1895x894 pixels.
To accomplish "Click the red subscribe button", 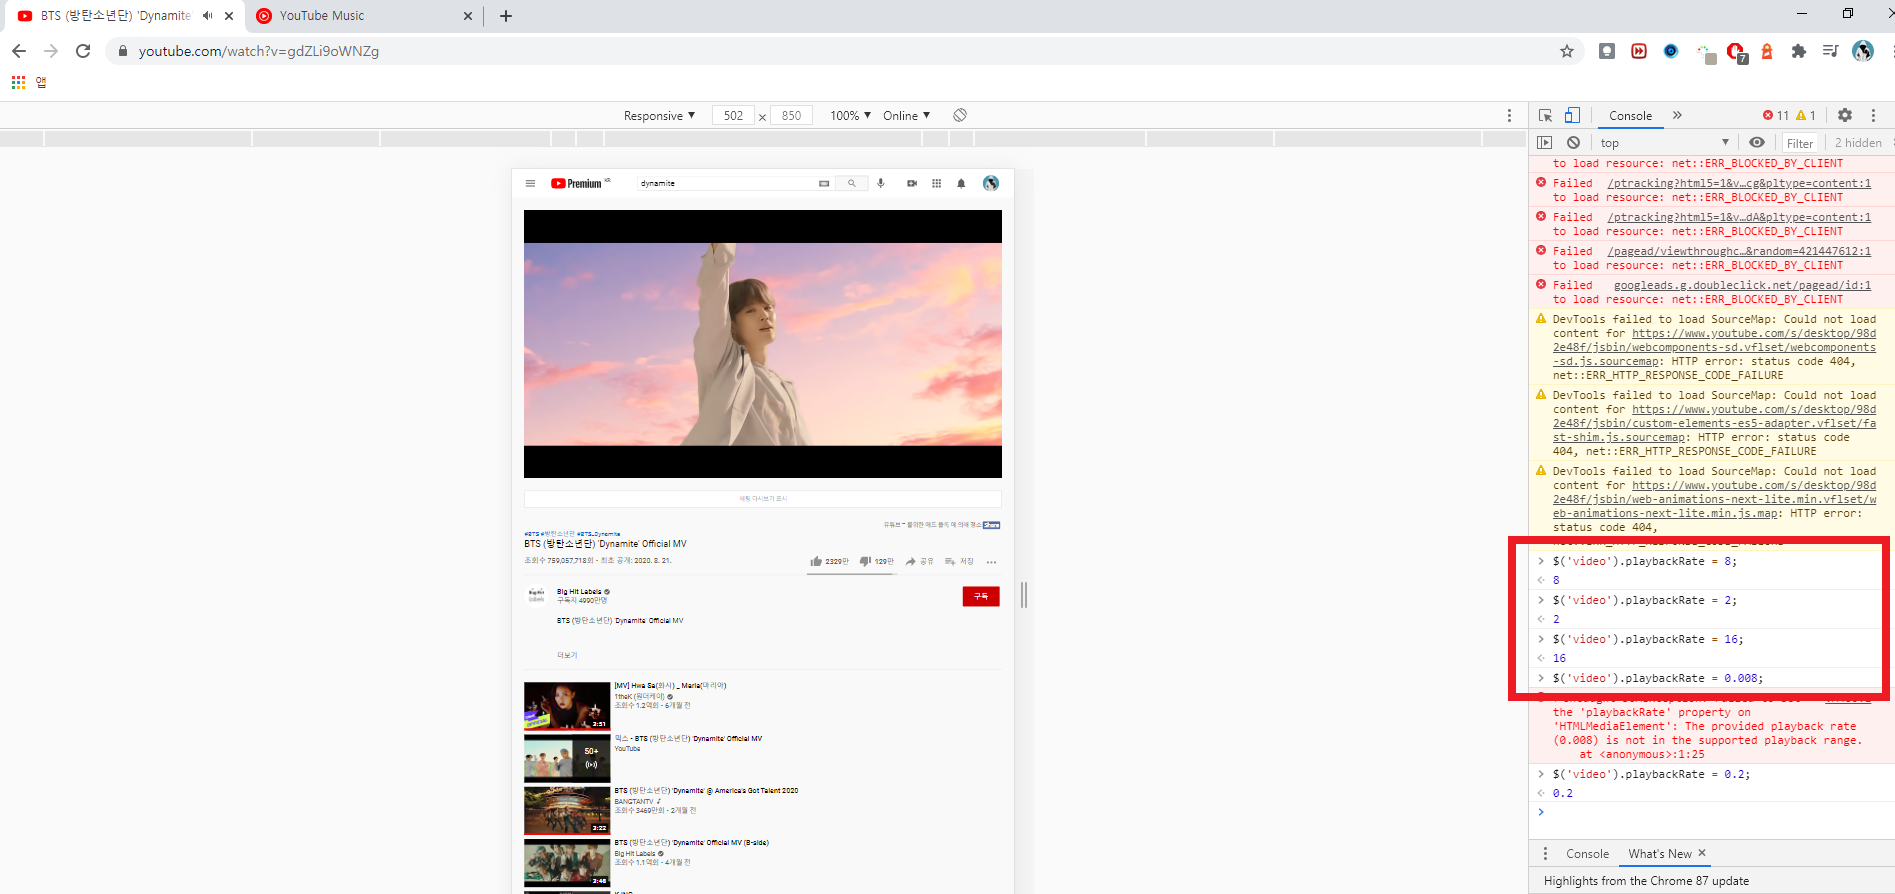I will (x=981, y=596).
